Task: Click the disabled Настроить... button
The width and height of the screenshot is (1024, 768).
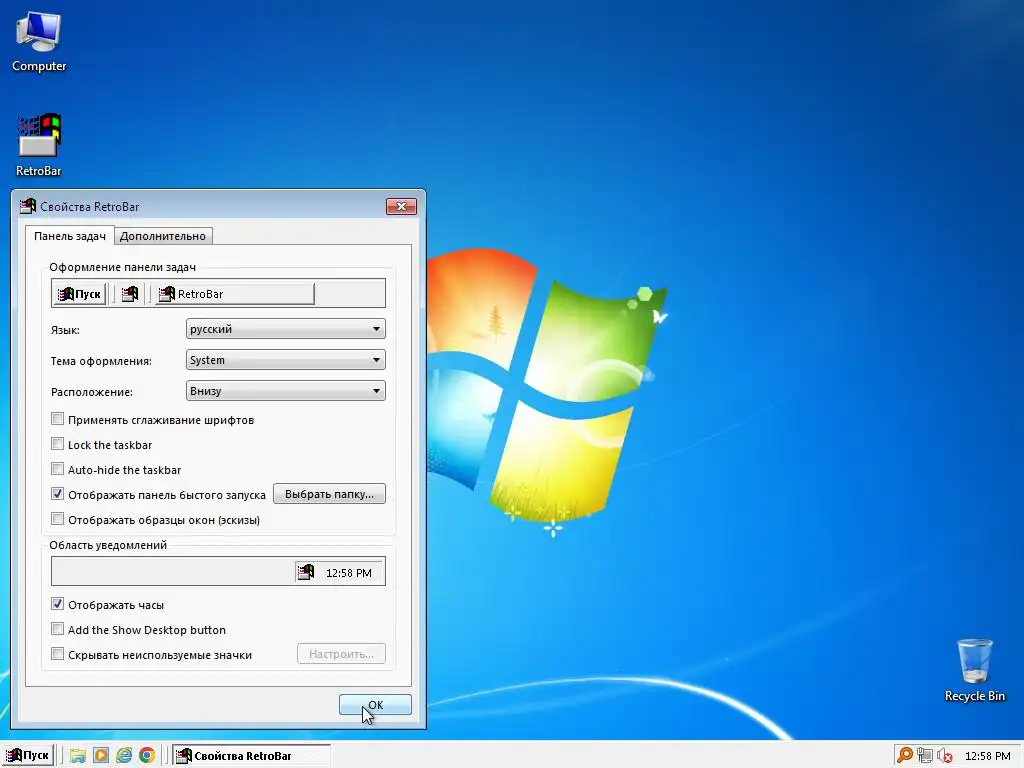Action: pos(342,654)
